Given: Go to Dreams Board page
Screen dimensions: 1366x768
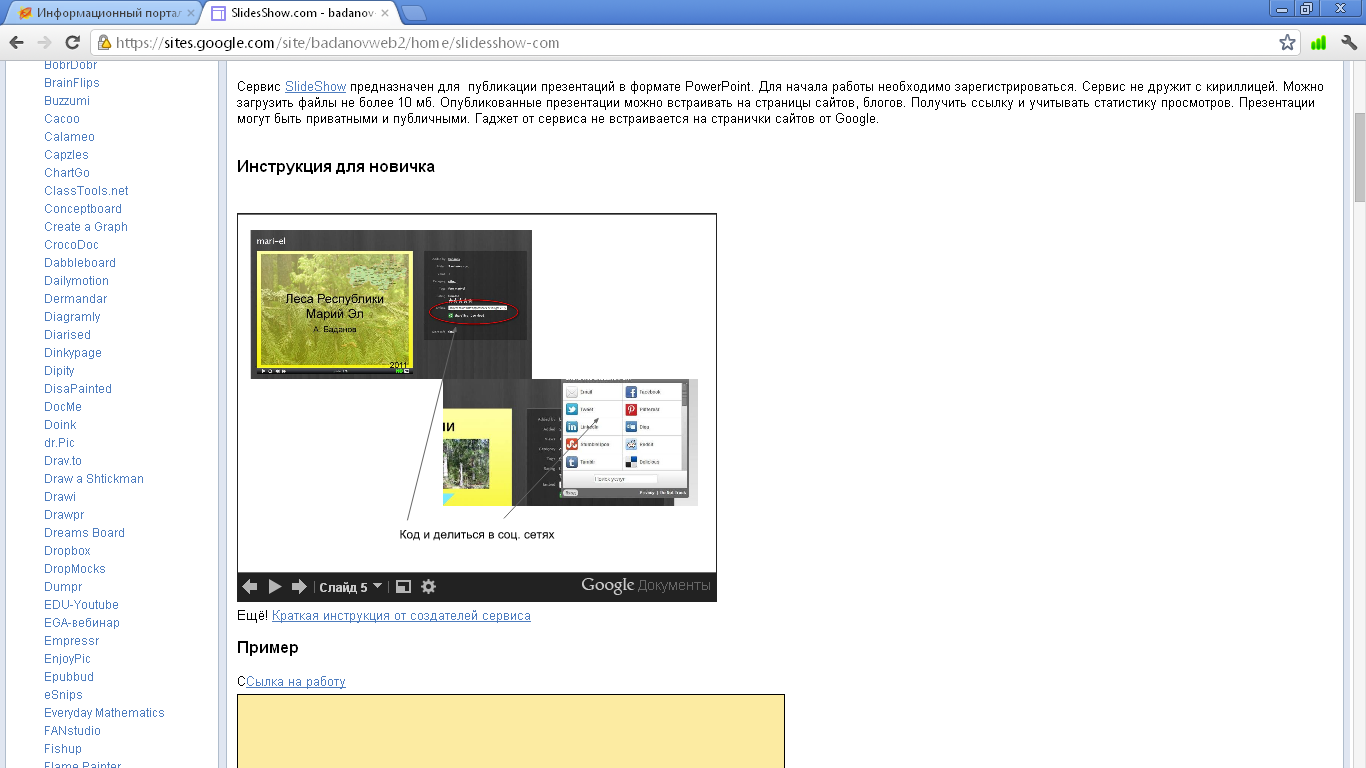Looking at the screenshot, I should 84,533.
